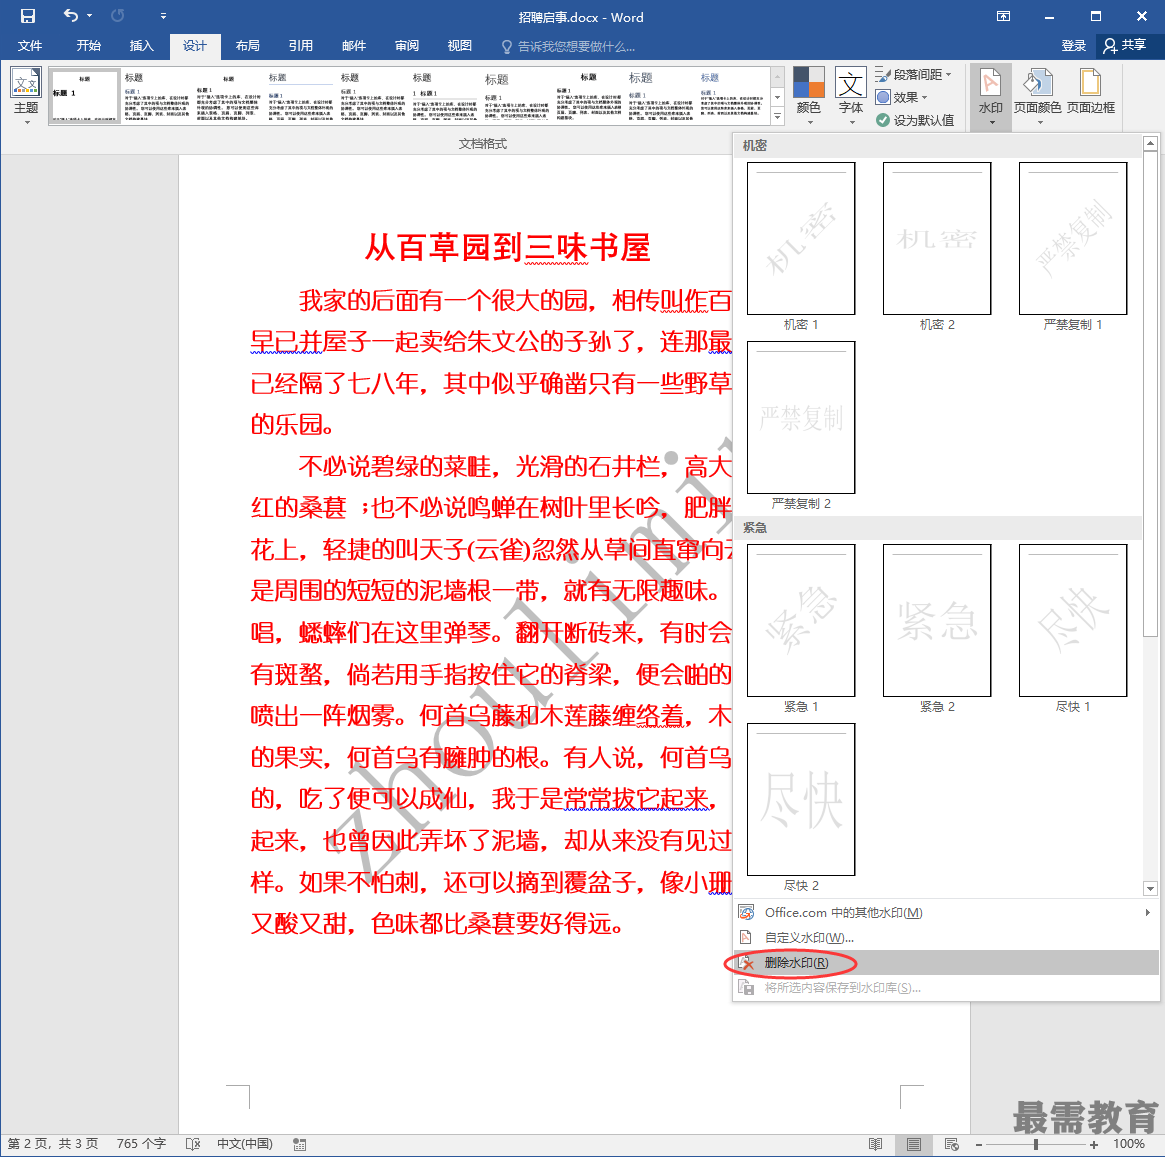This screenshot has width=1165, height=1157.
Task: Open the 水印 dropdown arrow
Action: coord(991,123)
